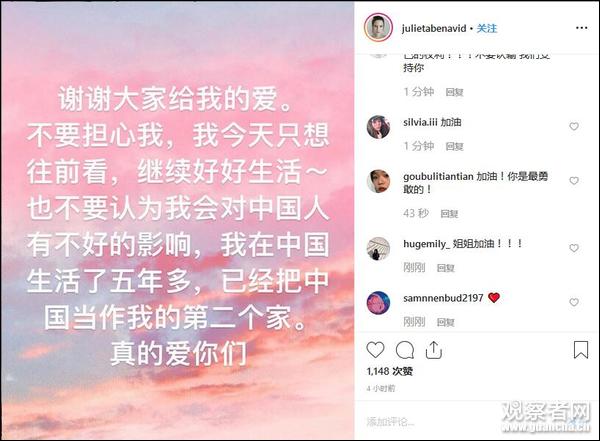
Task: Open julietabenavid profile avatar
Action: [378, 28]
